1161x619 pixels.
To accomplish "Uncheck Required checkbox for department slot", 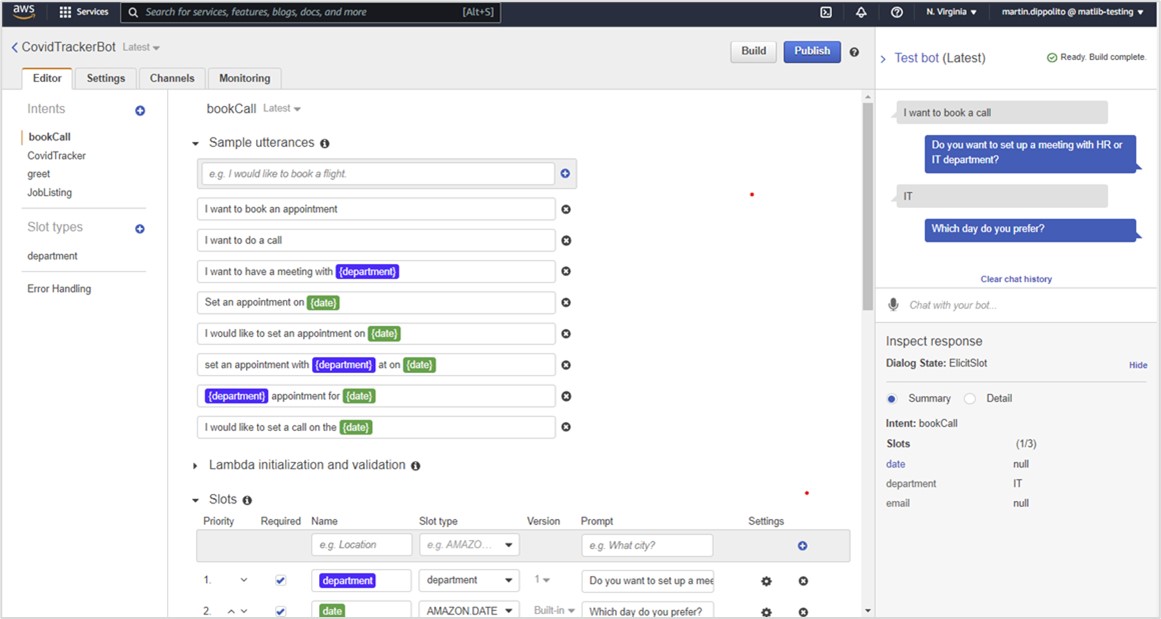I will coord(280,580).
